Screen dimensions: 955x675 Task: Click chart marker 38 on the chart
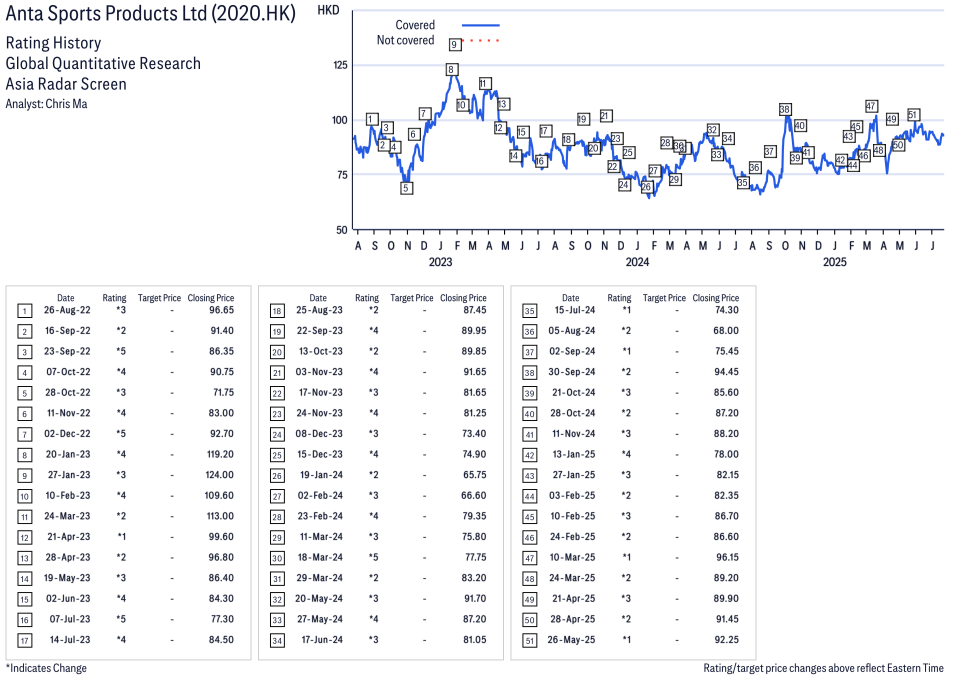785,110
